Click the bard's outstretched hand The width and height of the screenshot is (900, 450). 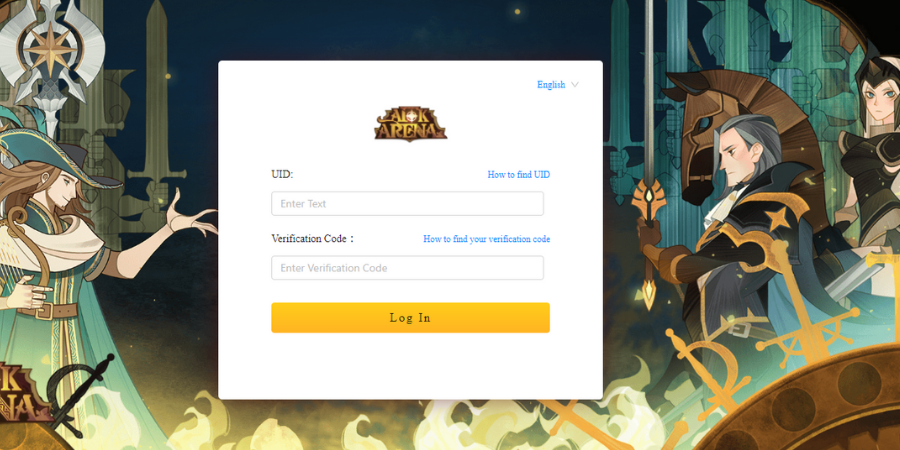click(x=189, y=214)
